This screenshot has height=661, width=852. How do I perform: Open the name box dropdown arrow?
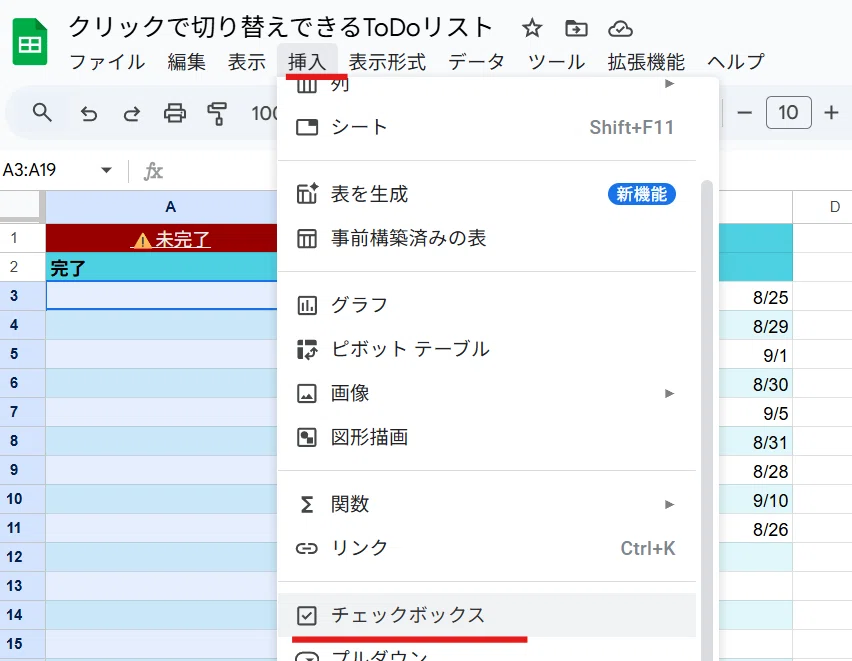106,170
